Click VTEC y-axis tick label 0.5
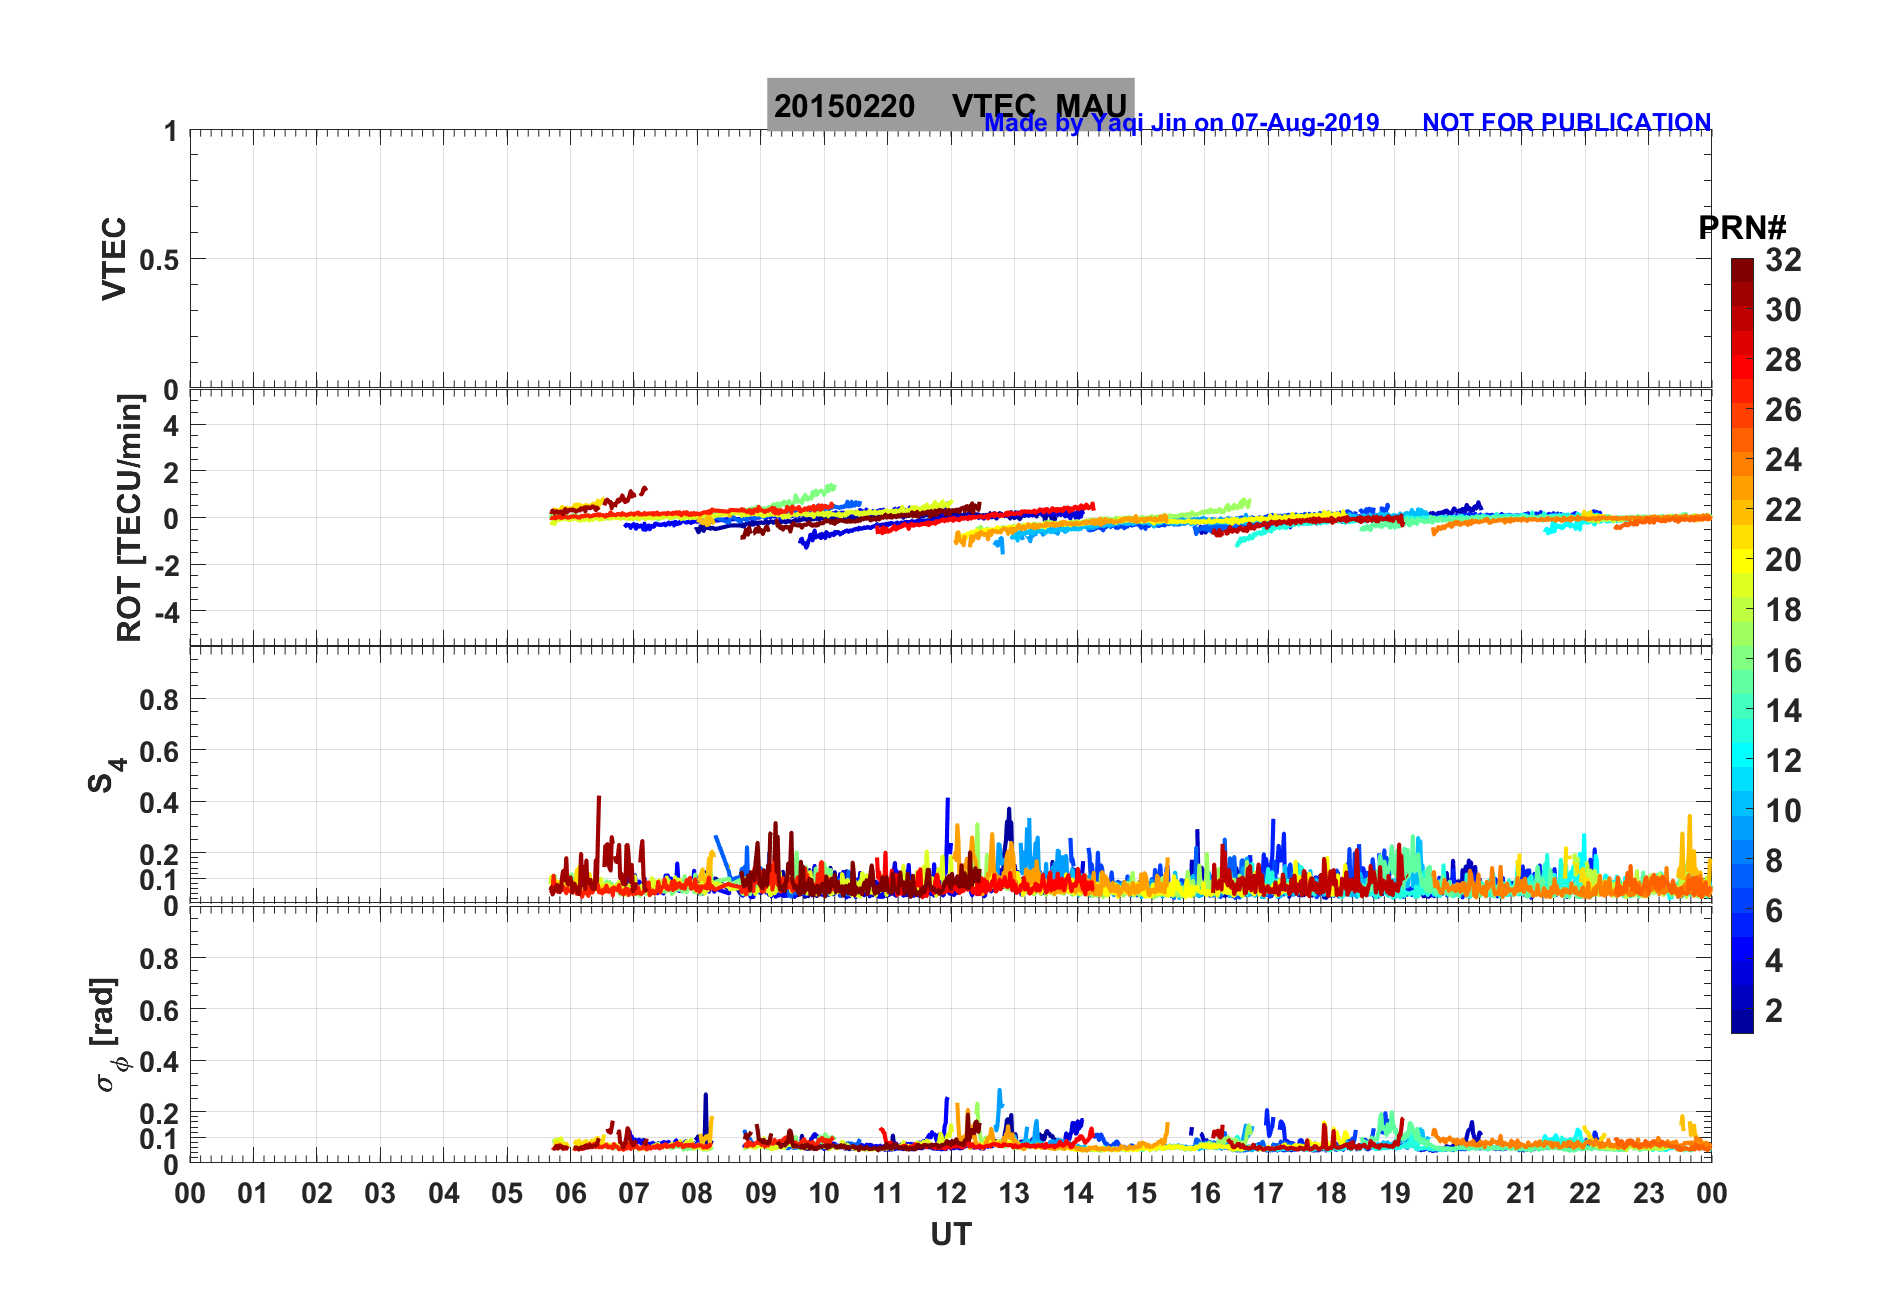The image size is (1902, 1292). point(159,260)
